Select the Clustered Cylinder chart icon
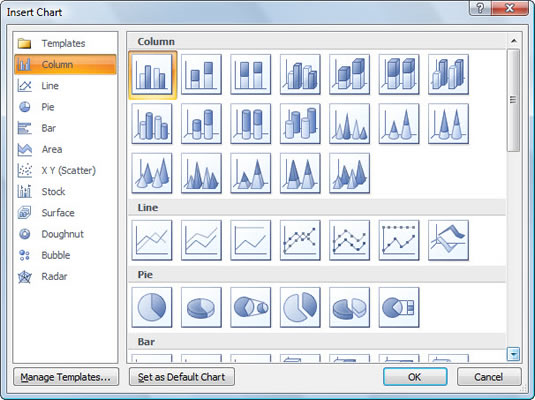535x400 pixels. click(152, 124)
